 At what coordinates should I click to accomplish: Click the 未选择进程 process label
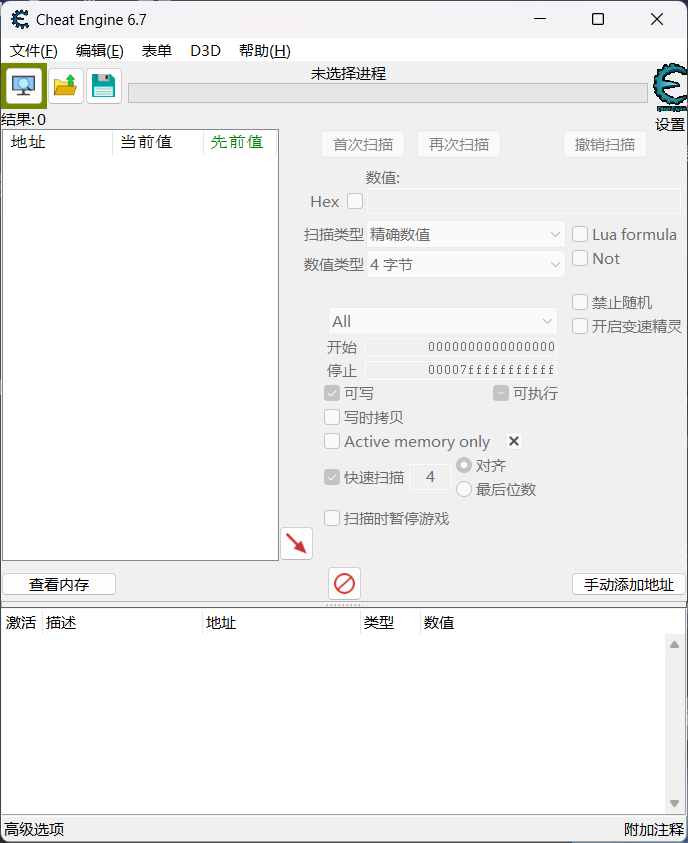pos(348,74)
